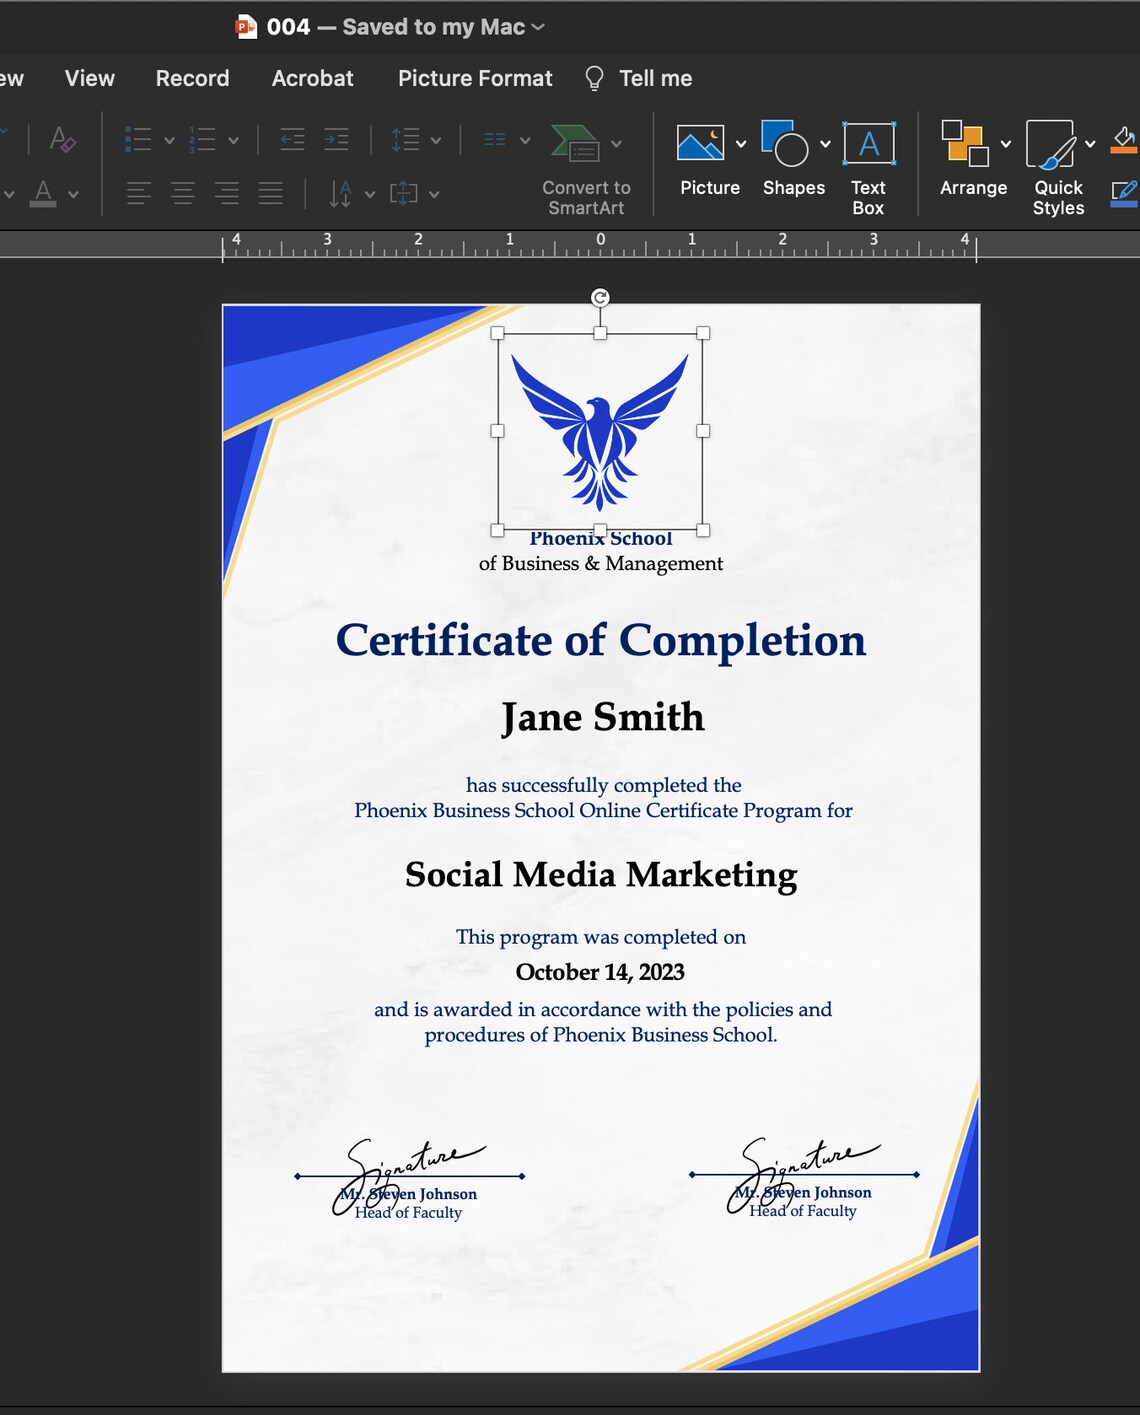Select the eagle logo on the certificate
Image resolution: width=1140 pixels, height=1415 pixels.
(x=600, y=430)
